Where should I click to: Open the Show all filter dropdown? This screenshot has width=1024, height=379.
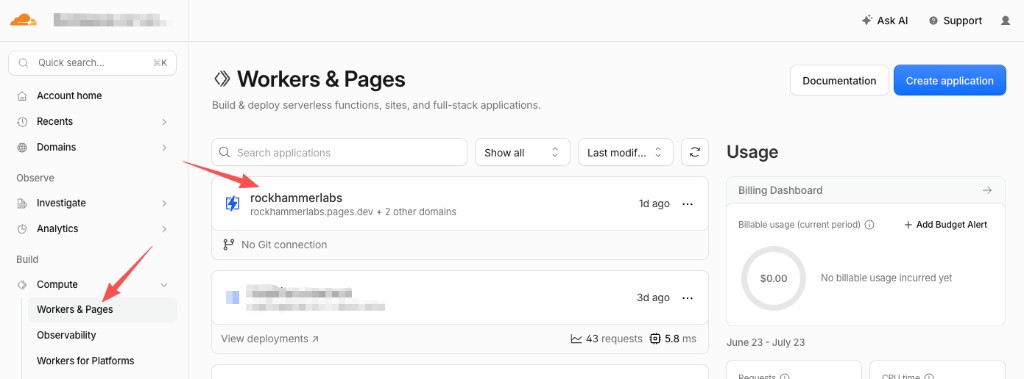coord(522,152)
